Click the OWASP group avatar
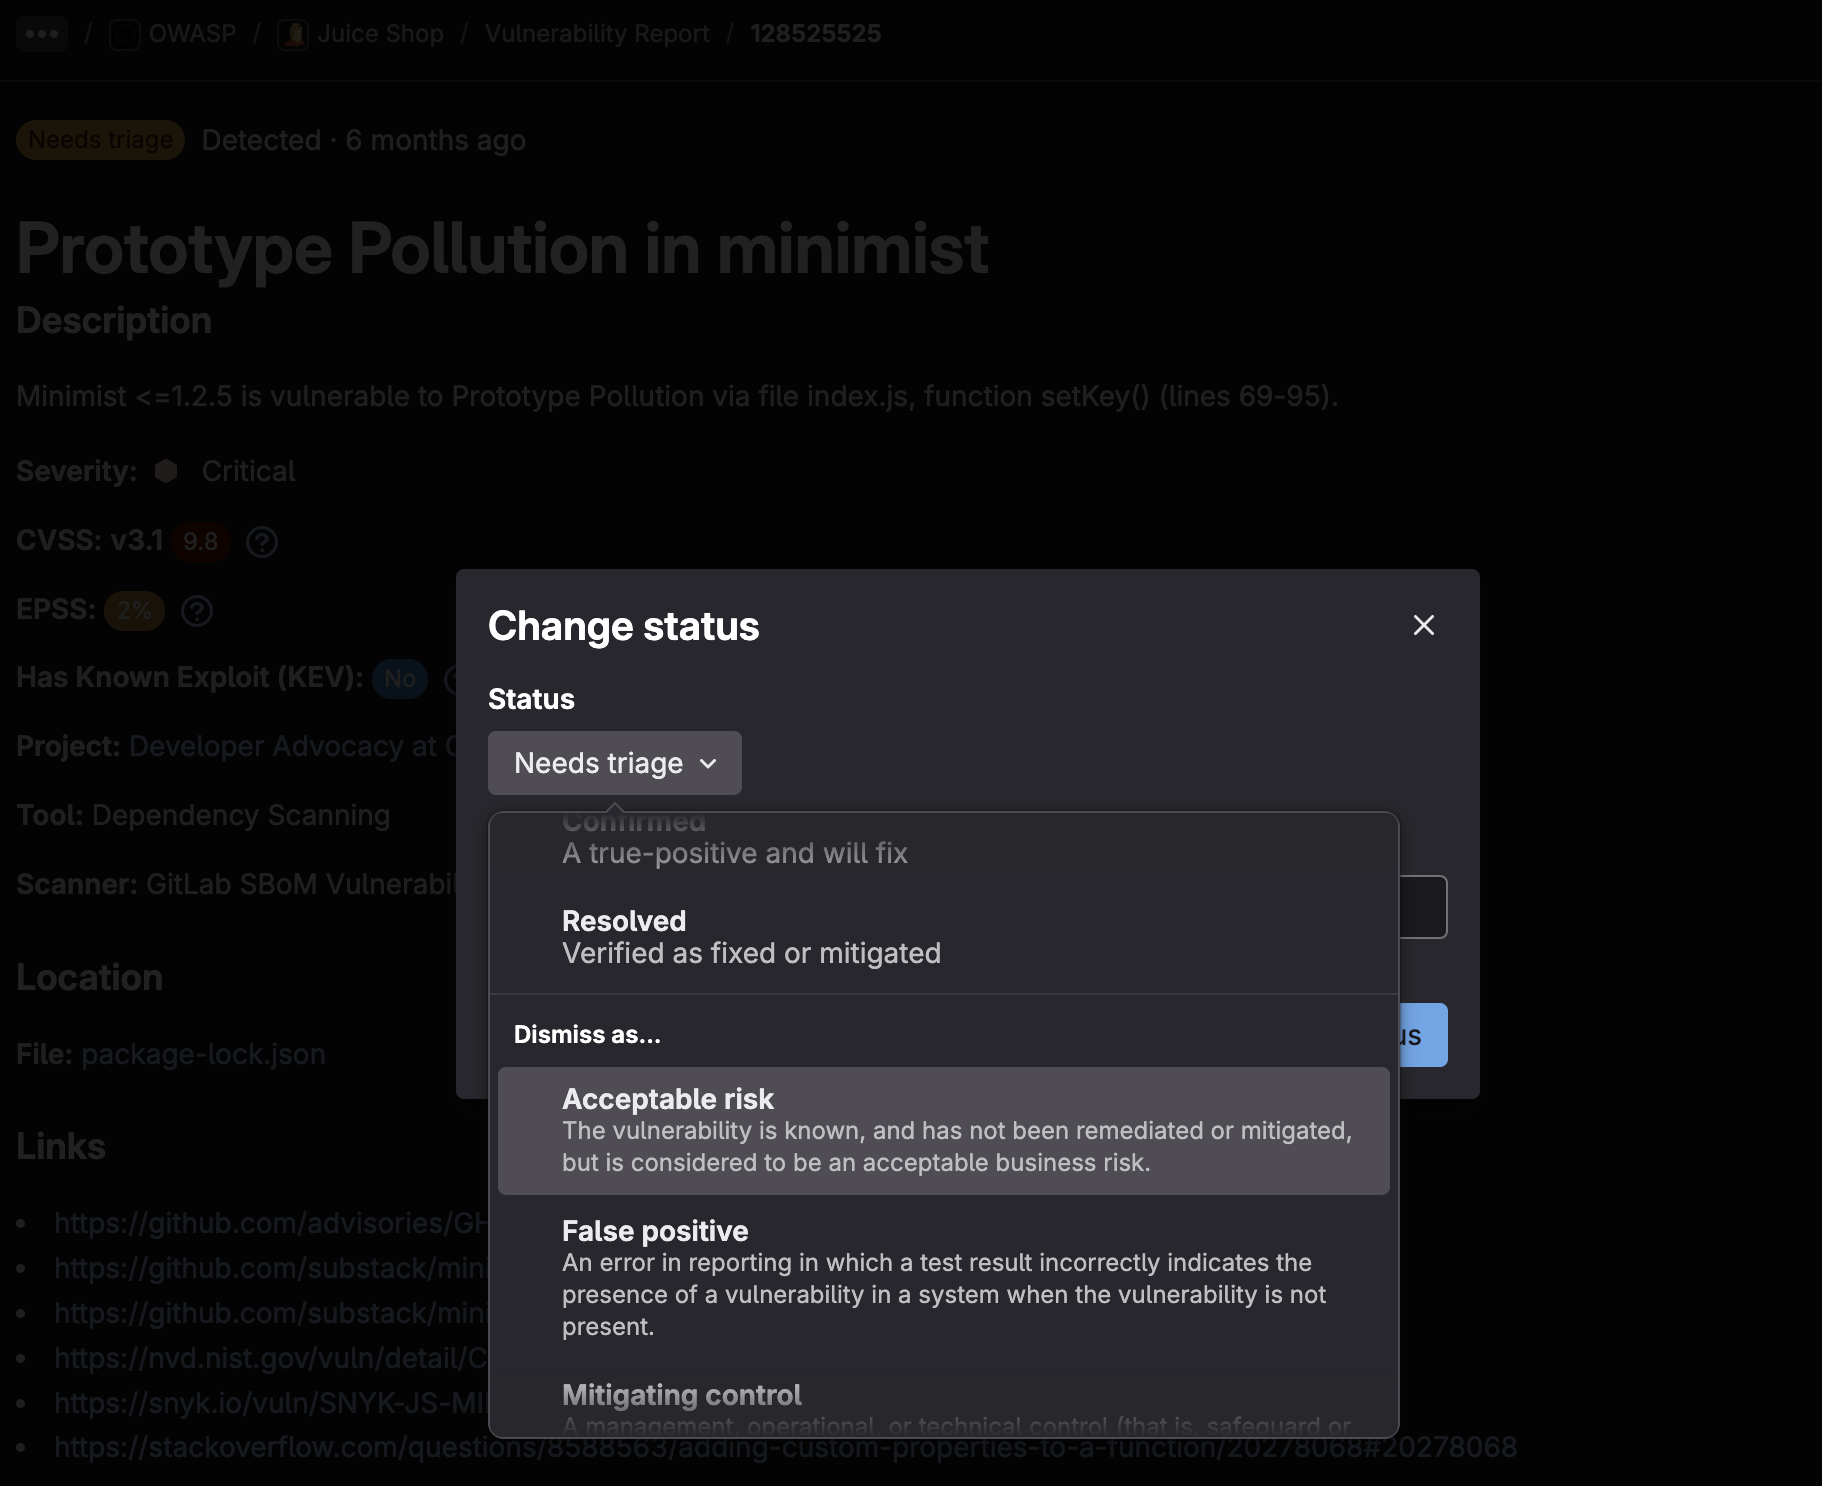The width and height of the screenshot is (1822, 1486). point(124,33)
